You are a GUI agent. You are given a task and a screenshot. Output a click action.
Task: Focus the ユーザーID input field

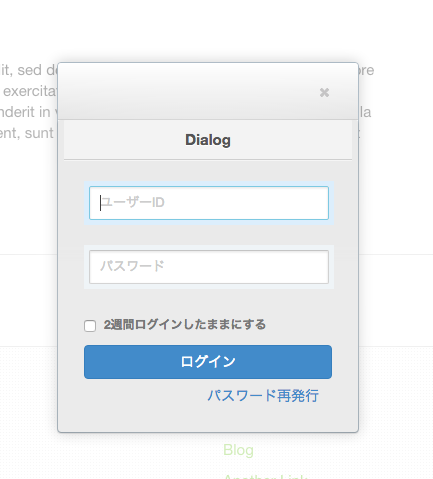[209, 203]
